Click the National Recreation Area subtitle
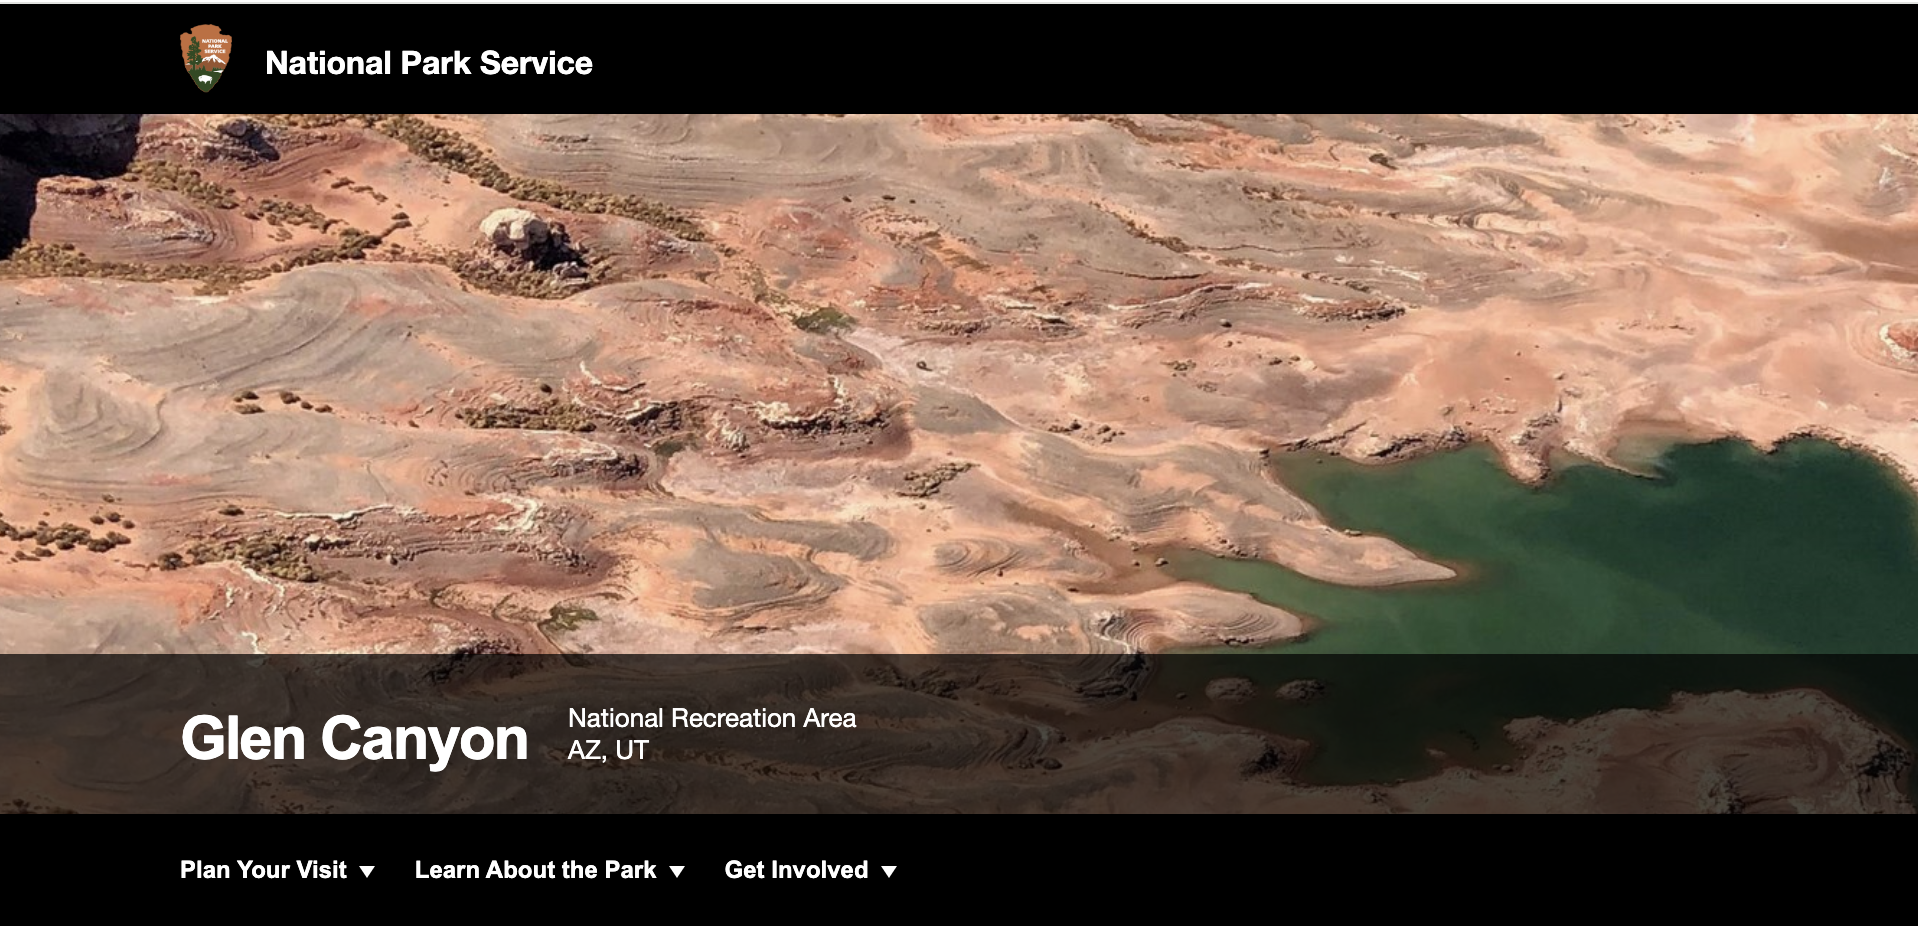 [x=711, y=718]
